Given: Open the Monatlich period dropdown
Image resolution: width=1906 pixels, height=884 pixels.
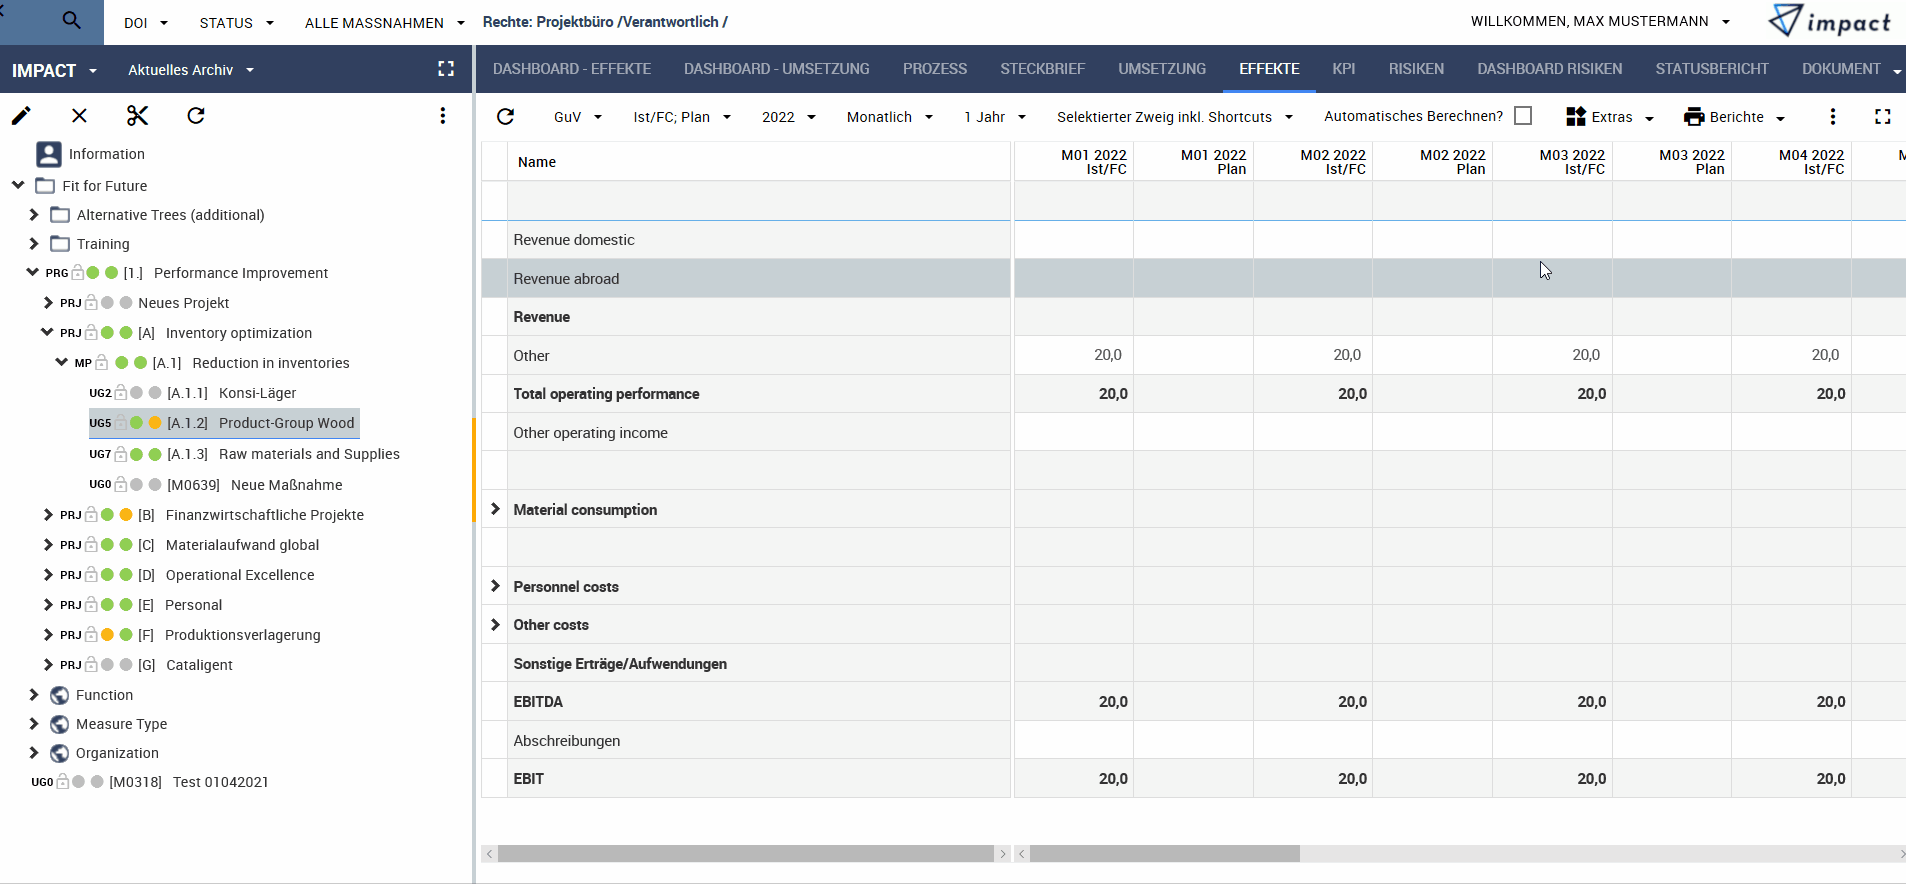Looking at the screenshot, I should [889, 117].
